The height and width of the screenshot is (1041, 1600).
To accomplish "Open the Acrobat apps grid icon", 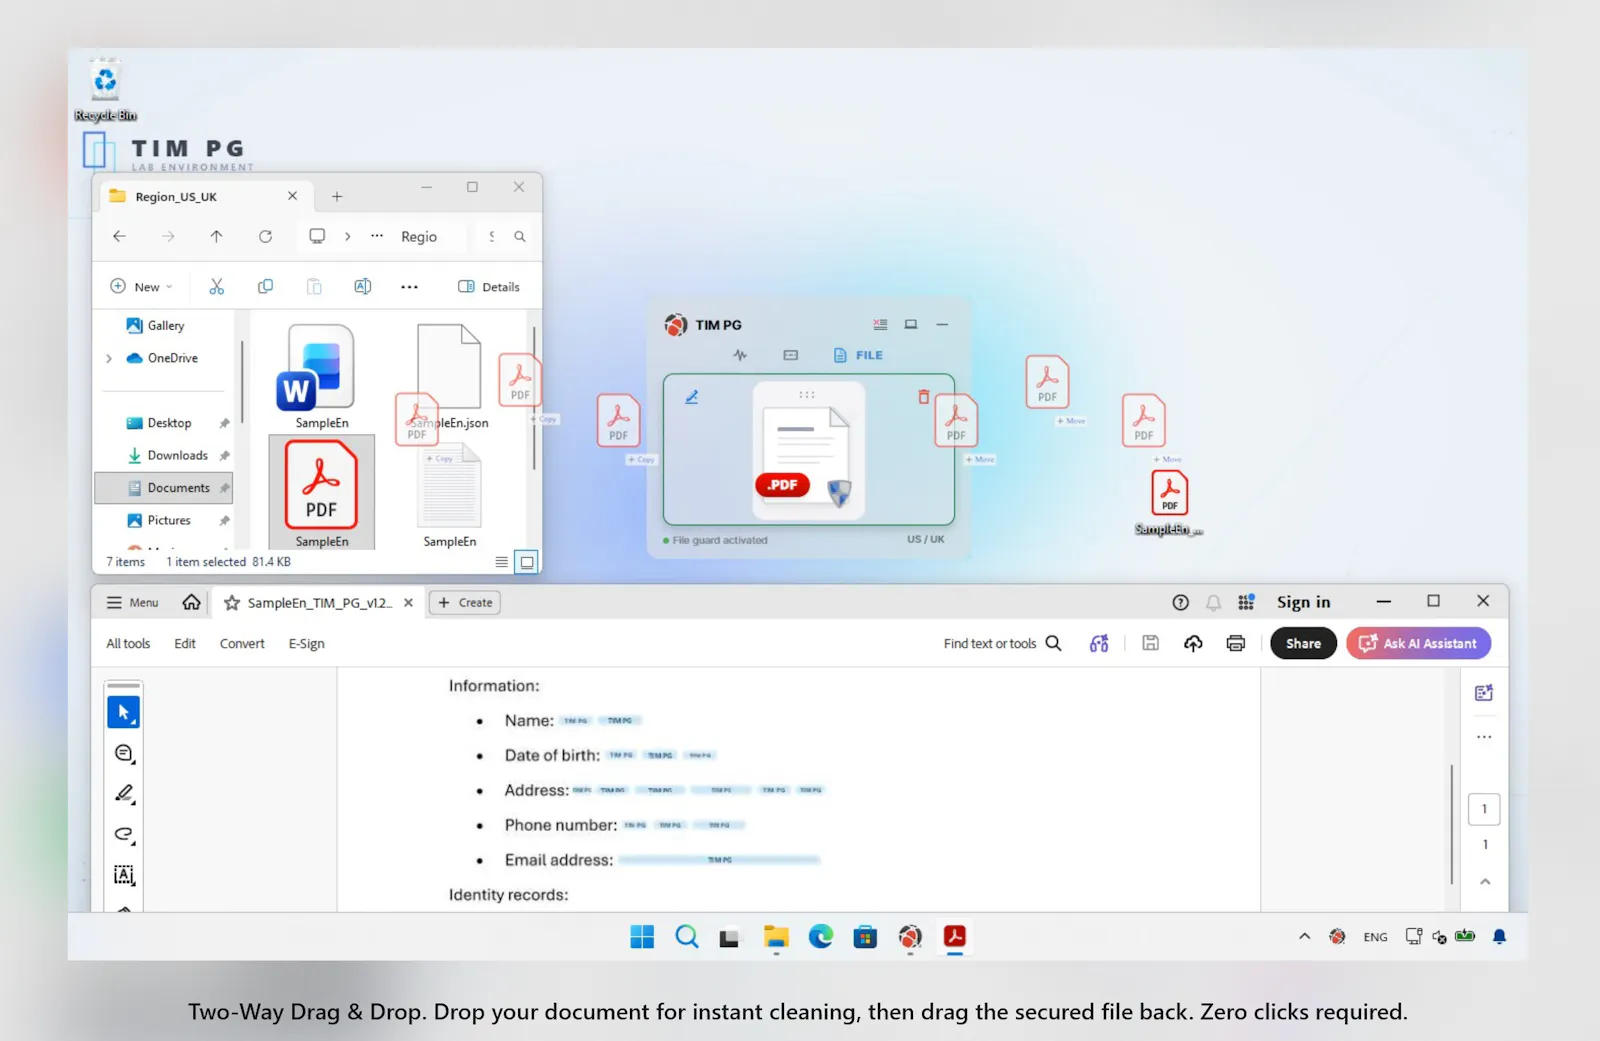I will (x=1246, y=602).
